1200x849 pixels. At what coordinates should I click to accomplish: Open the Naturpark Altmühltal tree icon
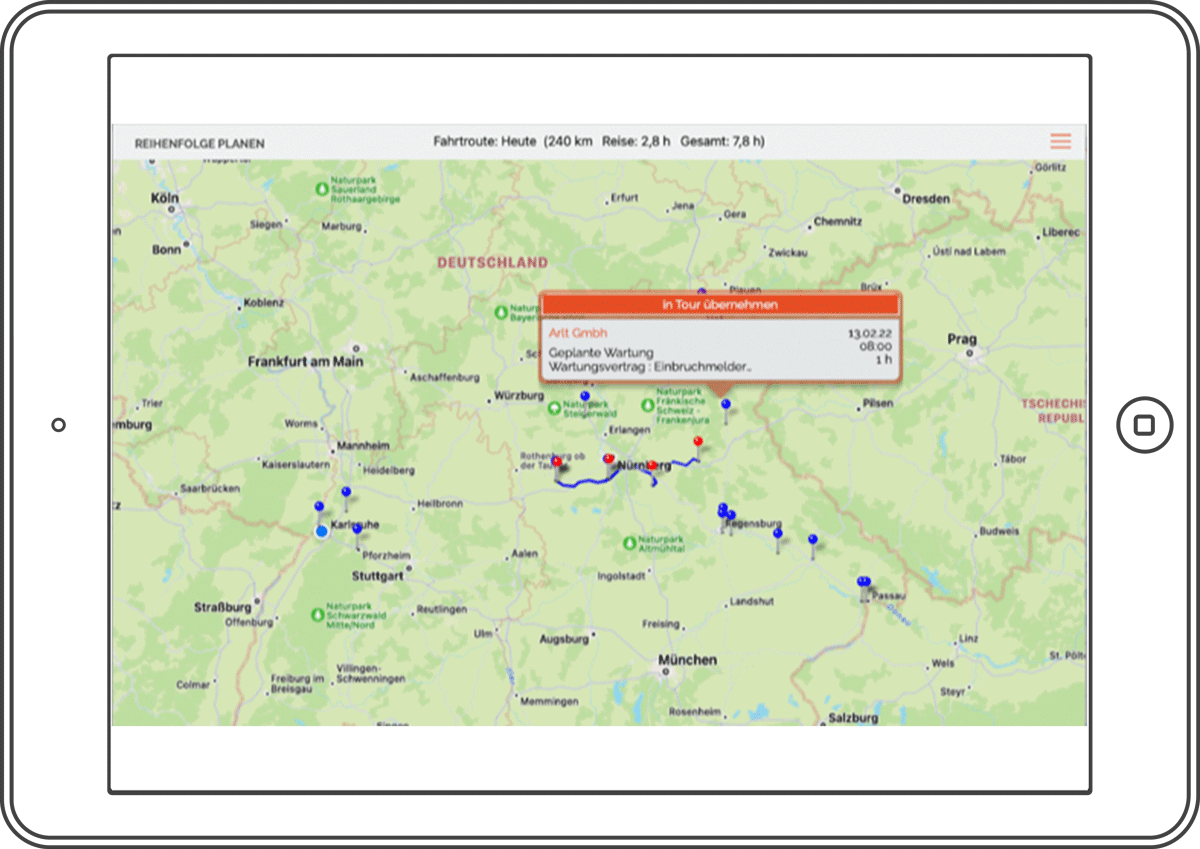(629, 543)
